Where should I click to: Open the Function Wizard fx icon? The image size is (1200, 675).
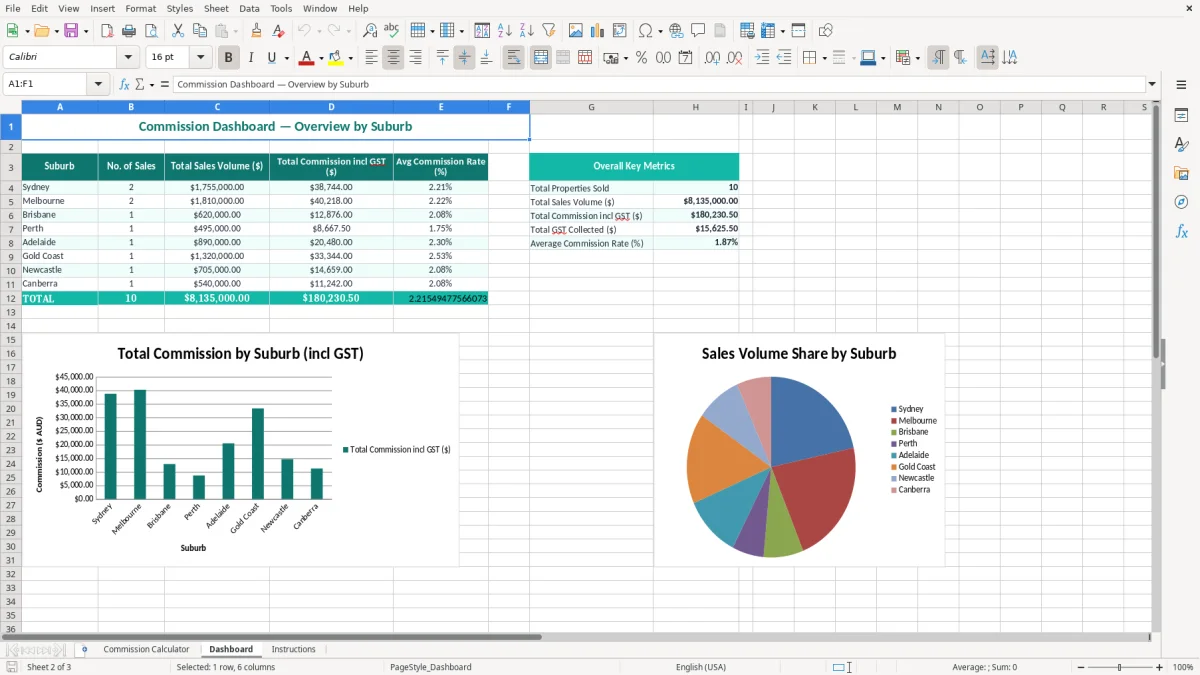[124, 84]
